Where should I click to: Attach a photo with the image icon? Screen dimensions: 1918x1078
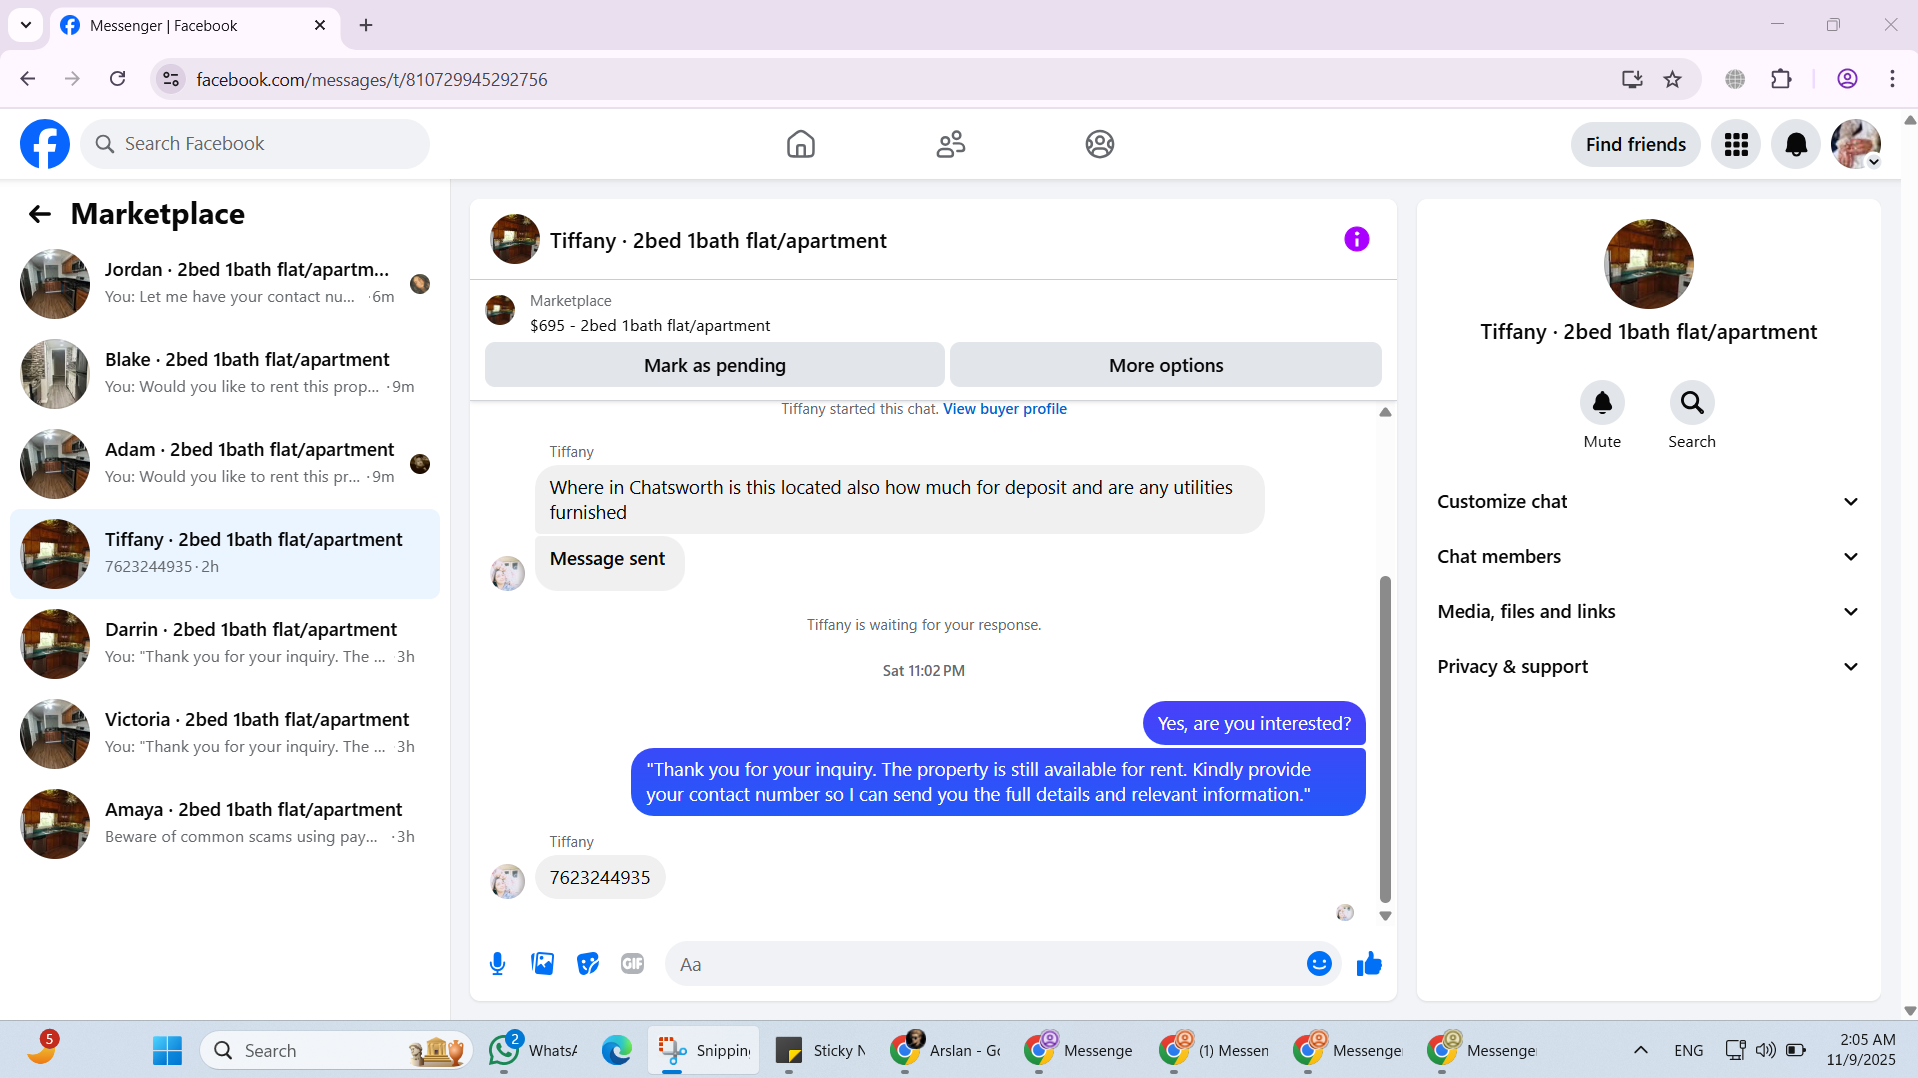[542, 964]
